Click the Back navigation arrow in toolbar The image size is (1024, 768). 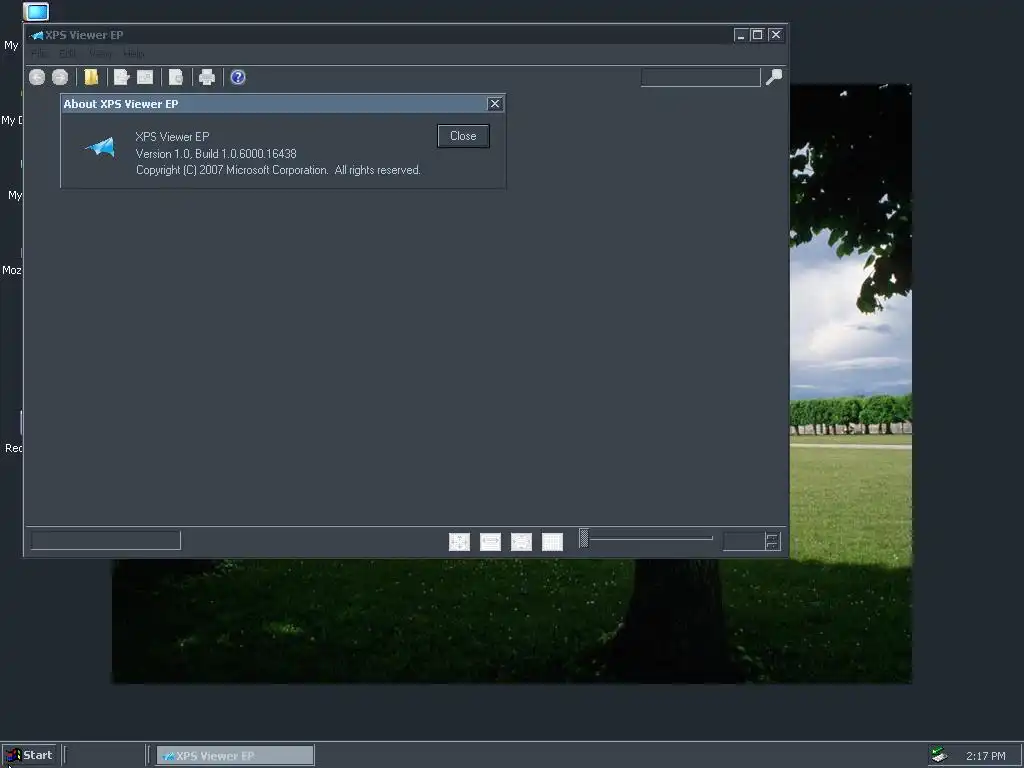37,78
